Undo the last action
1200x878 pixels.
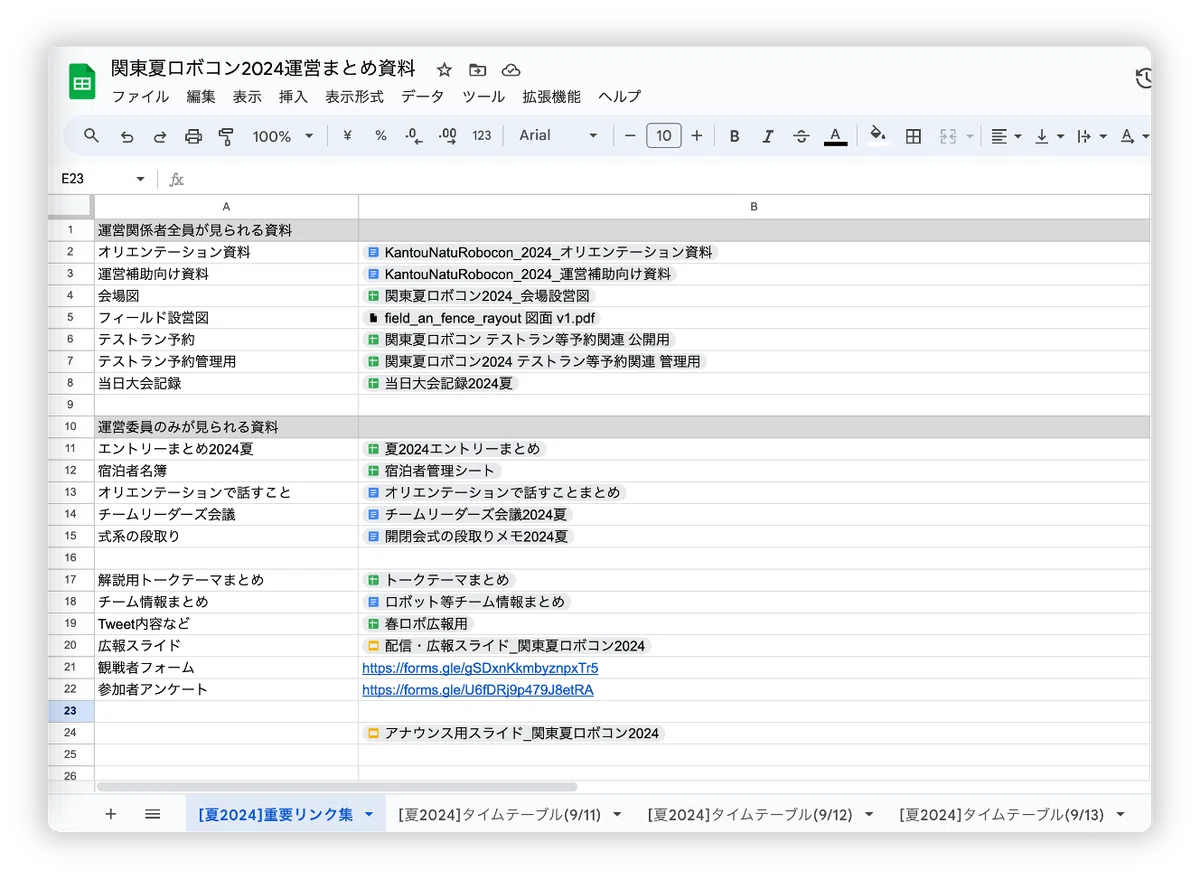pos(127,136)
